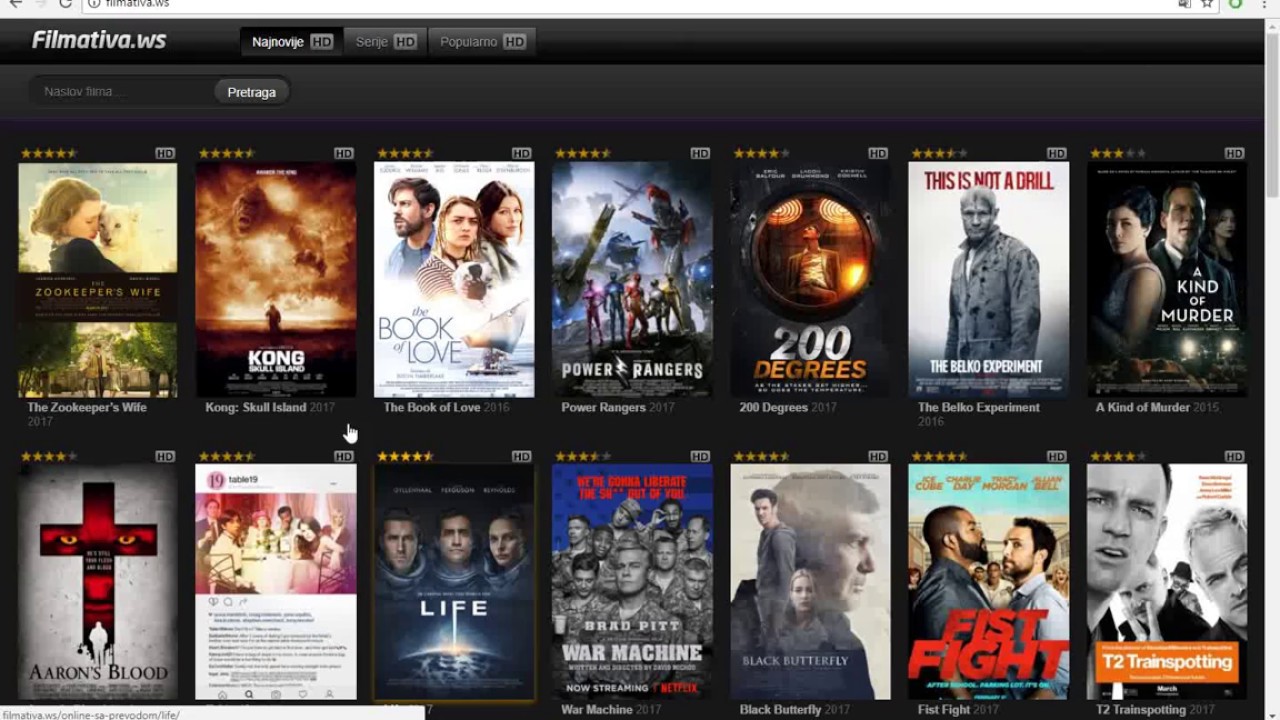Switch to the Serije HD tab
Viewport: 1280px width, 720px height.
[x=385, y=42]
